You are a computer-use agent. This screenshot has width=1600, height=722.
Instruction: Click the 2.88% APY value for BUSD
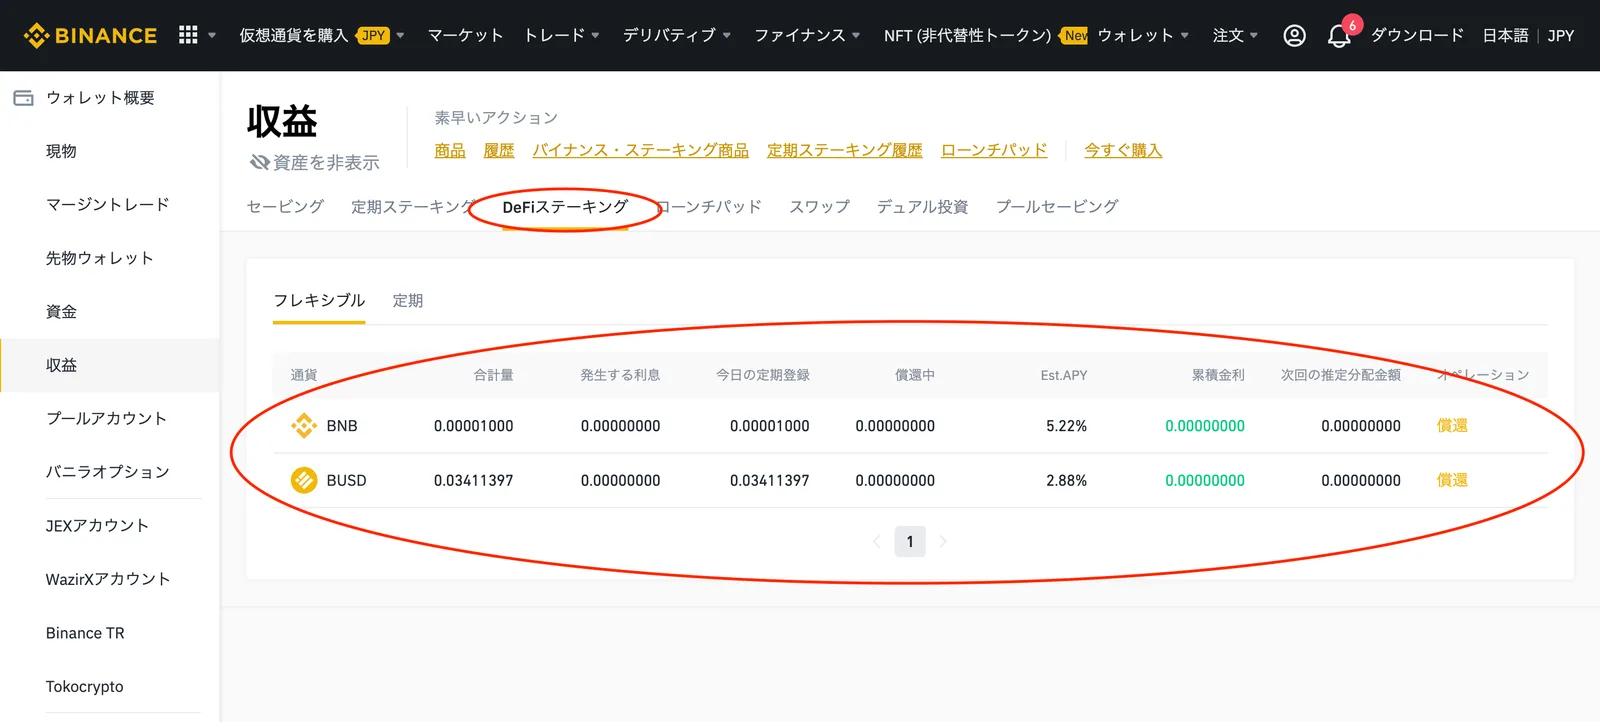pos(1067,480)
